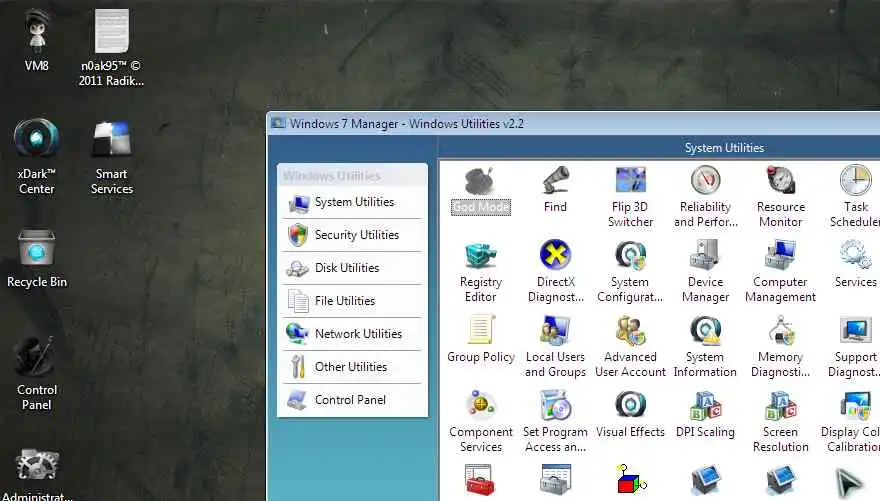
Task: Open Component Services
Action: (x=480, y=422)
